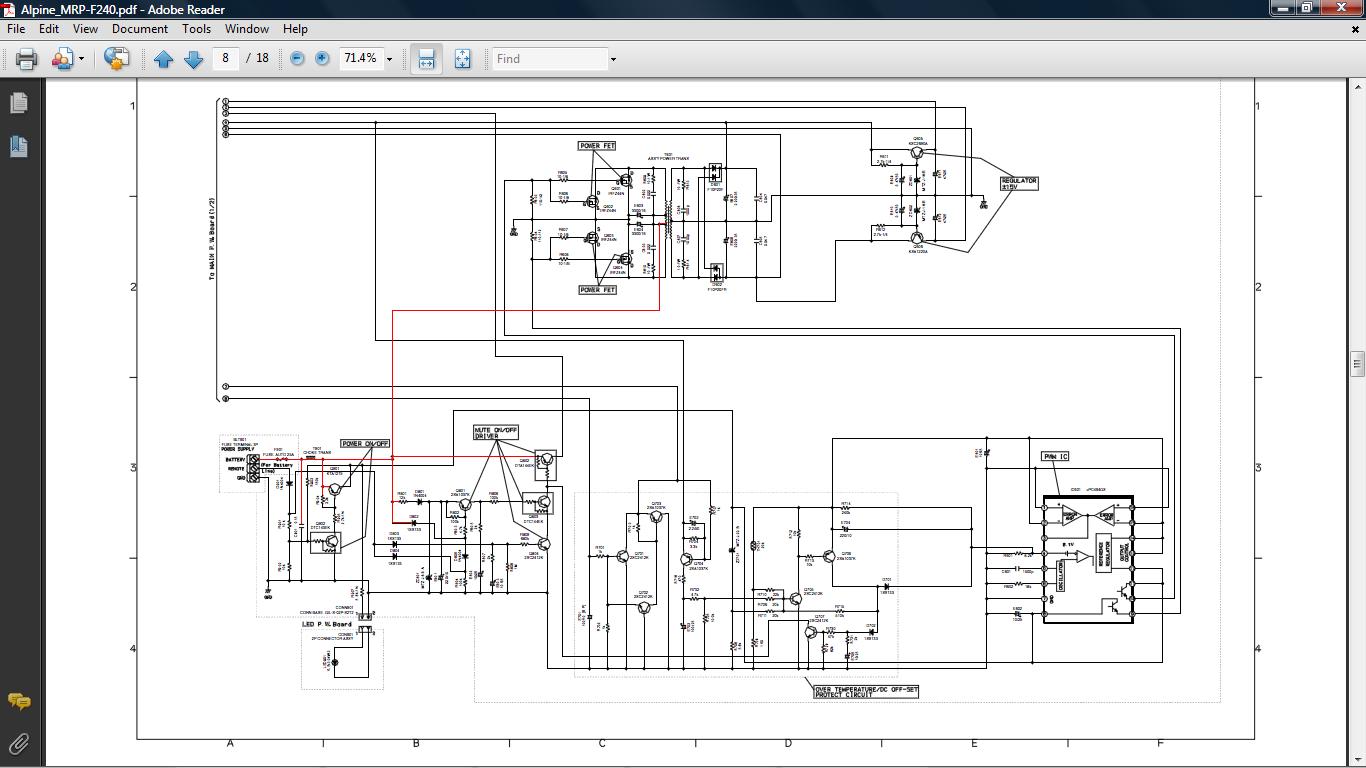This screenshot has width=1366, height=768.
Task: Zoom in with the plus button
Action: 322,59
